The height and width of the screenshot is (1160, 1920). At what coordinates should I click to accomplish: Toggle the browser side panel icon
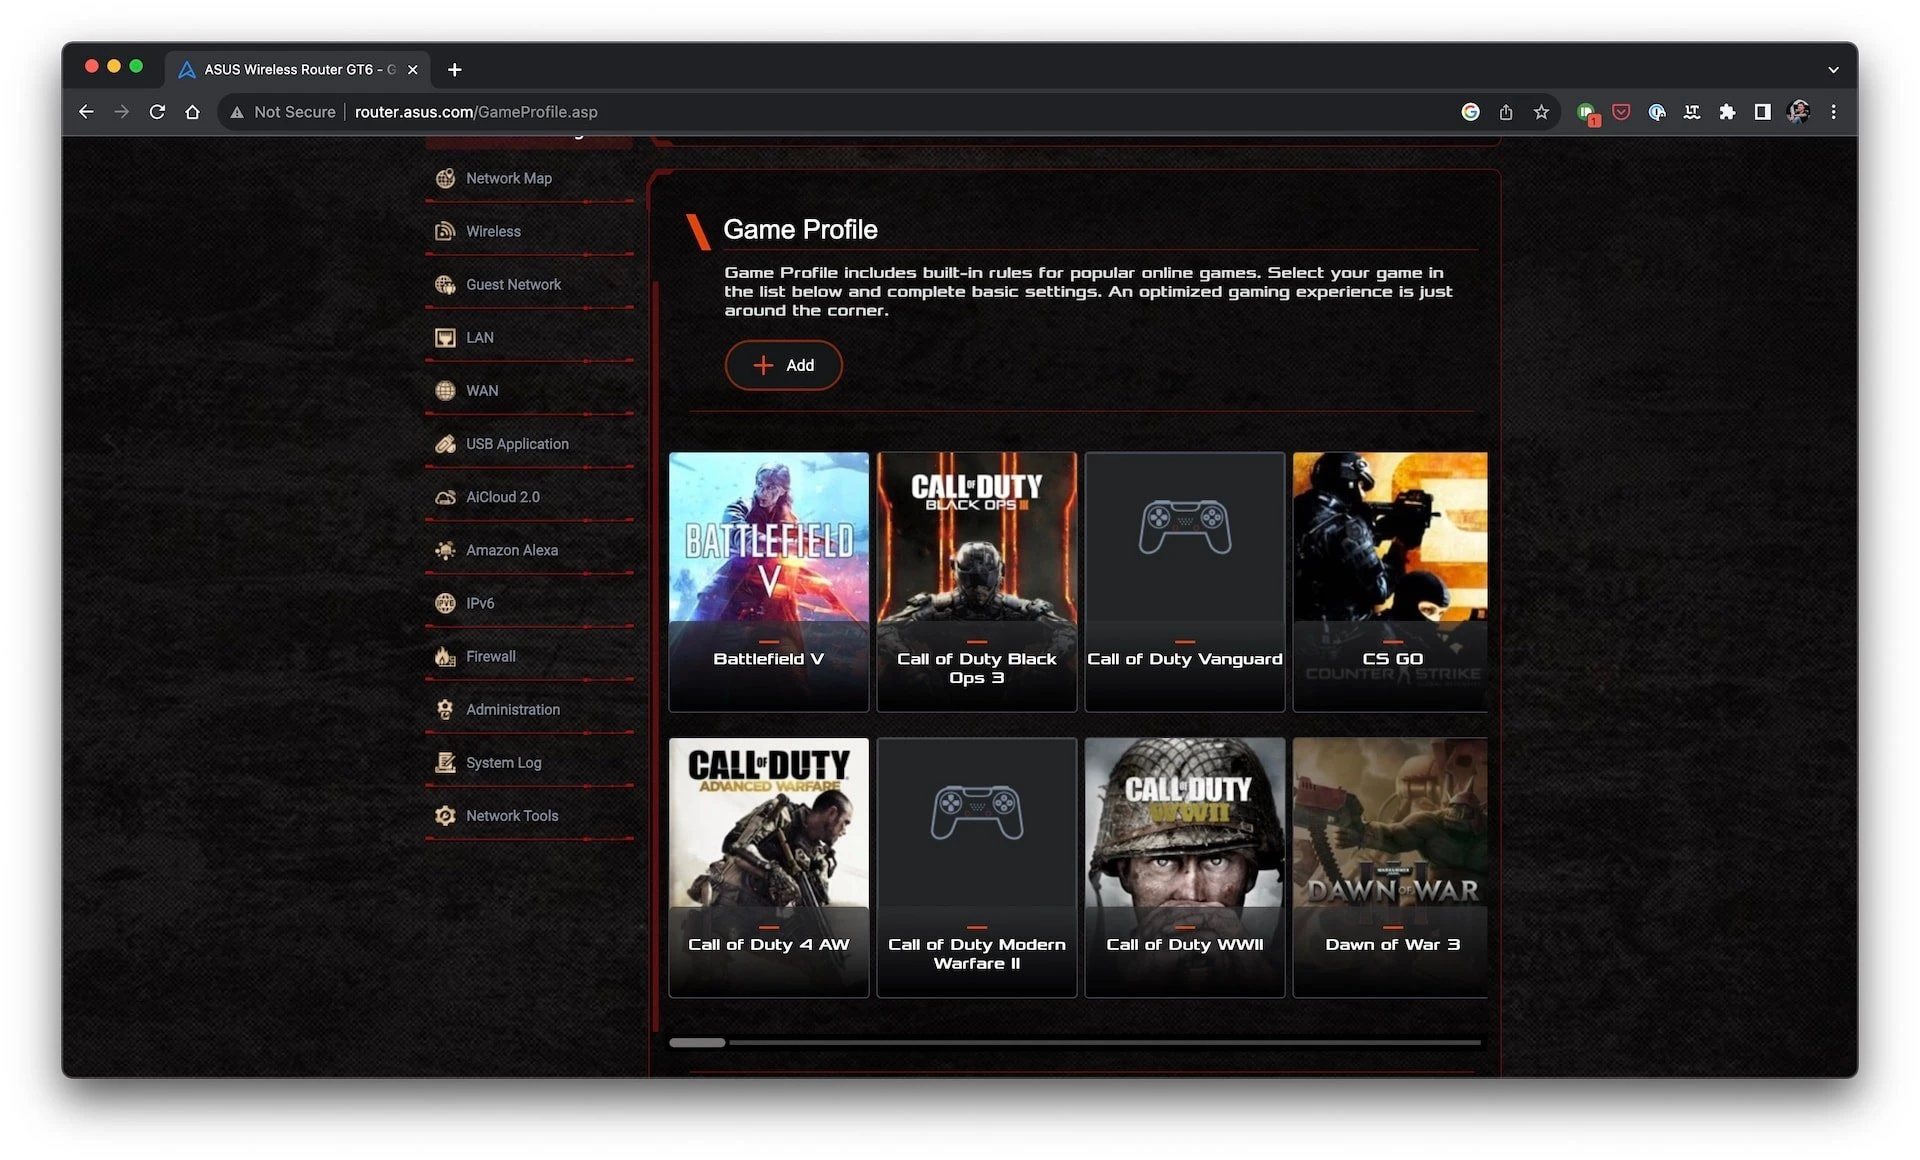coord(1763,112)
